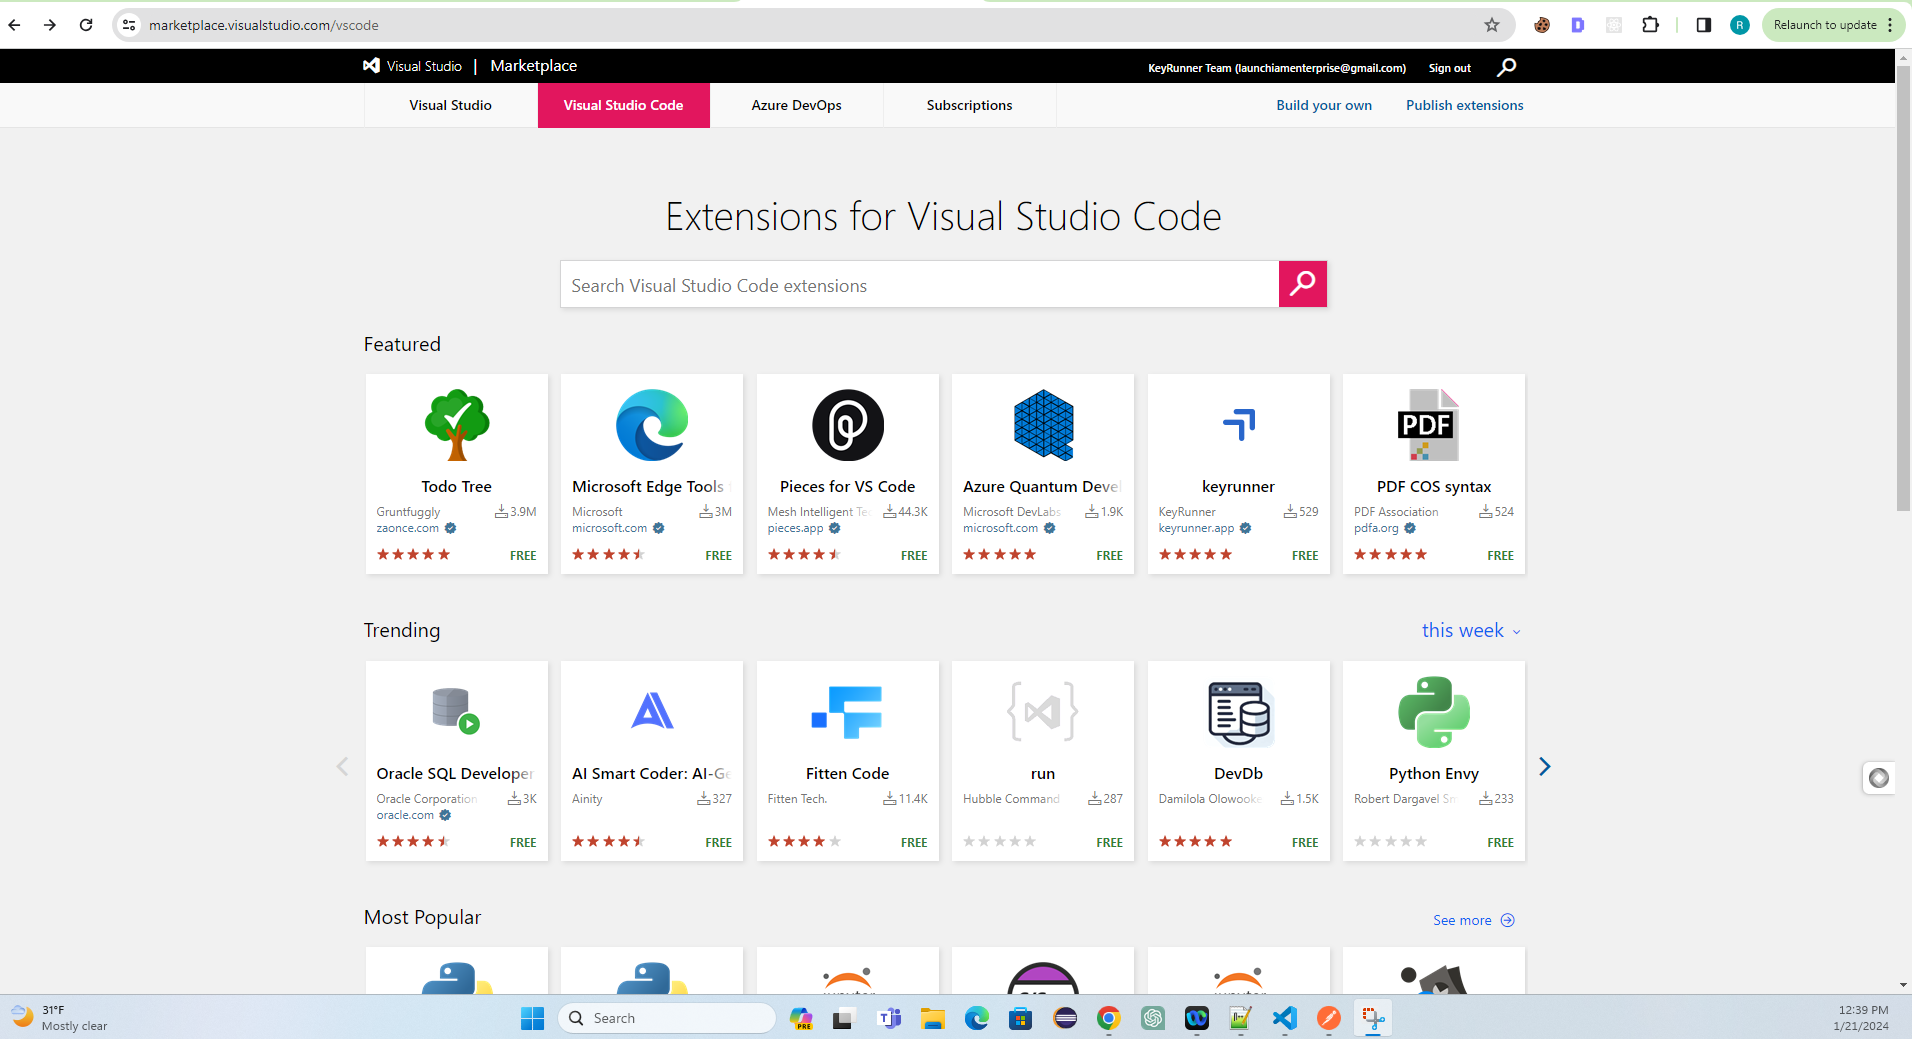Click the floating circle button at right edge
This screenshot has height=1039, width=1912.
(1878, 778)
